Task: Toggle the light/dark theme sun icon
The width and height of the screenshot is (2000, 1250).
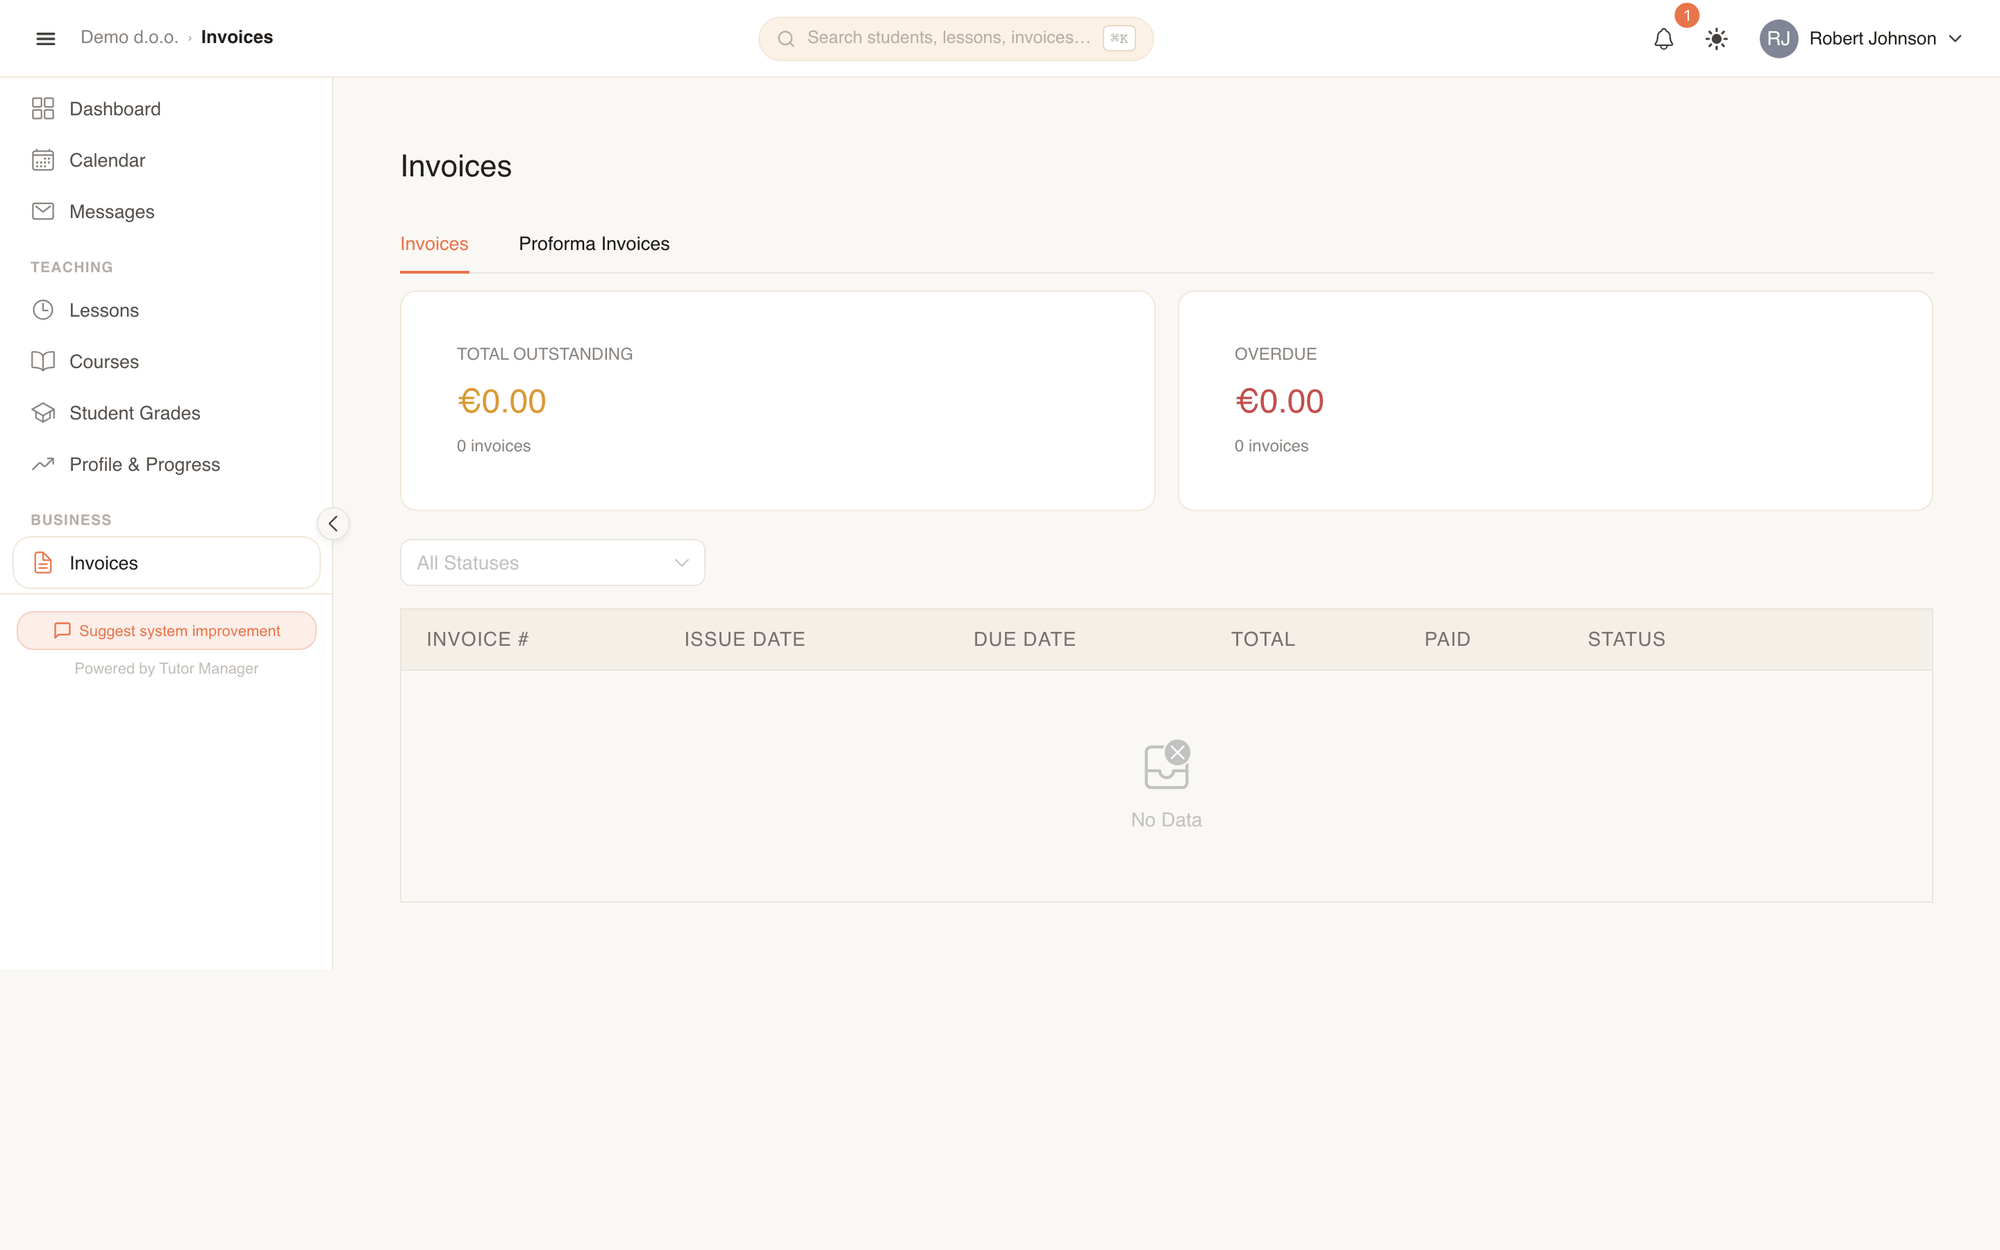Action: [1716, 39]
